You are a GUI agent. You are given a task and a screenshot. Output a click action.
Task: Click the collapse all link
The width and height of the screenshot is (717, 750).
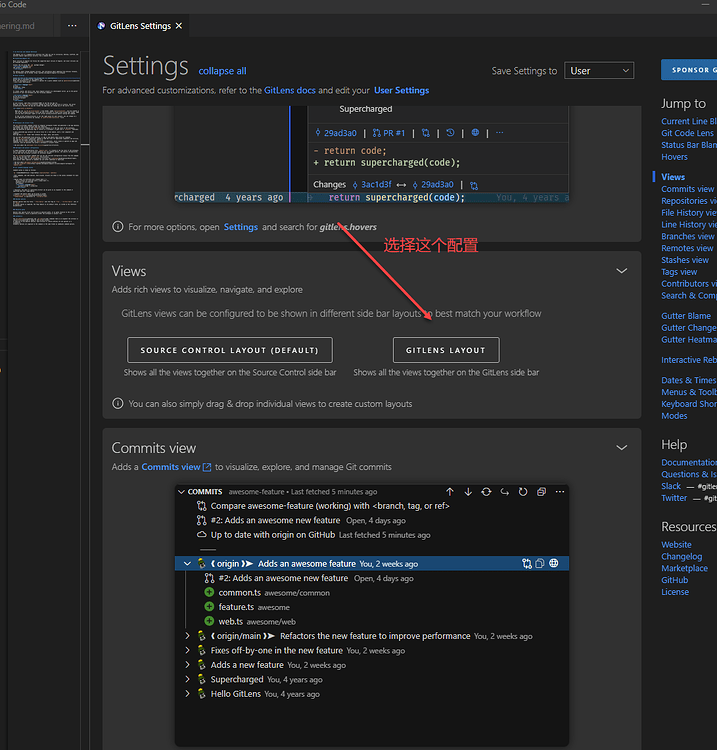[222, 71]
